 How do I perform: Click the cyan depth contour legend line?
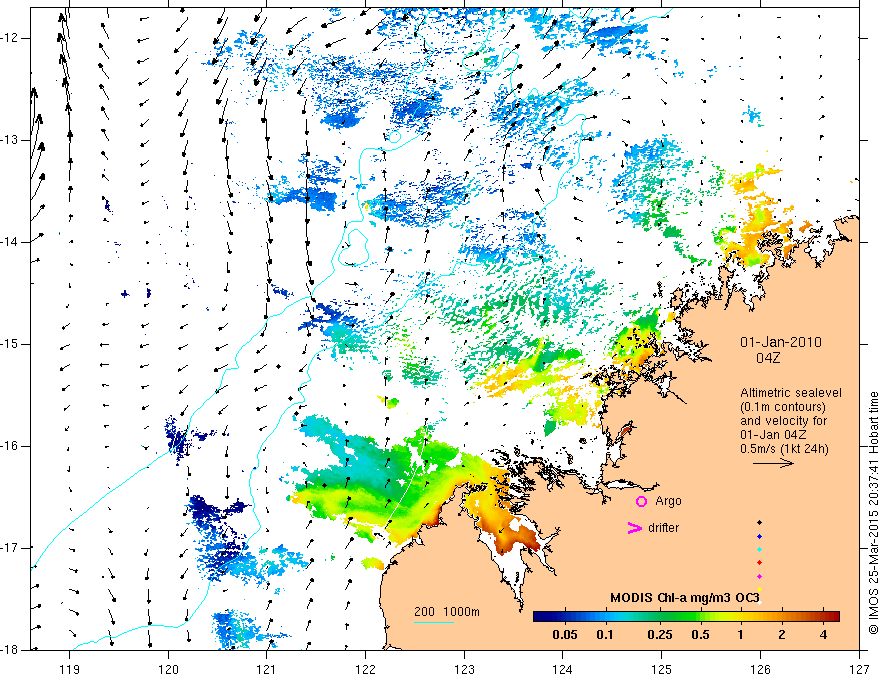tap(434, 622)
